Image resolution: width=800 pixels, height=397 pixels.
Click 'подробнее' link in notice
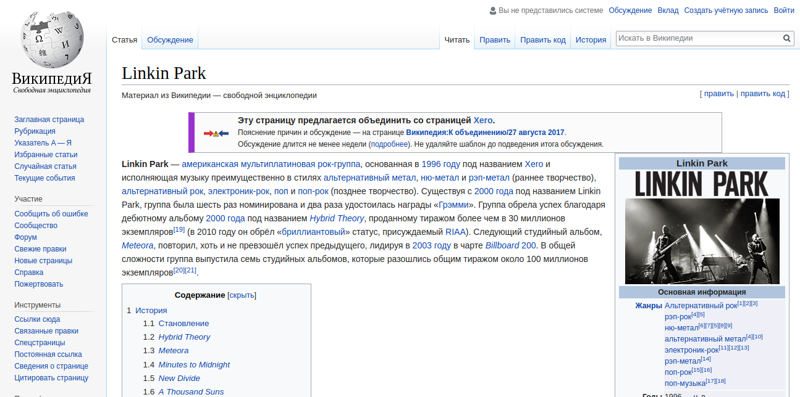(389, 144)
